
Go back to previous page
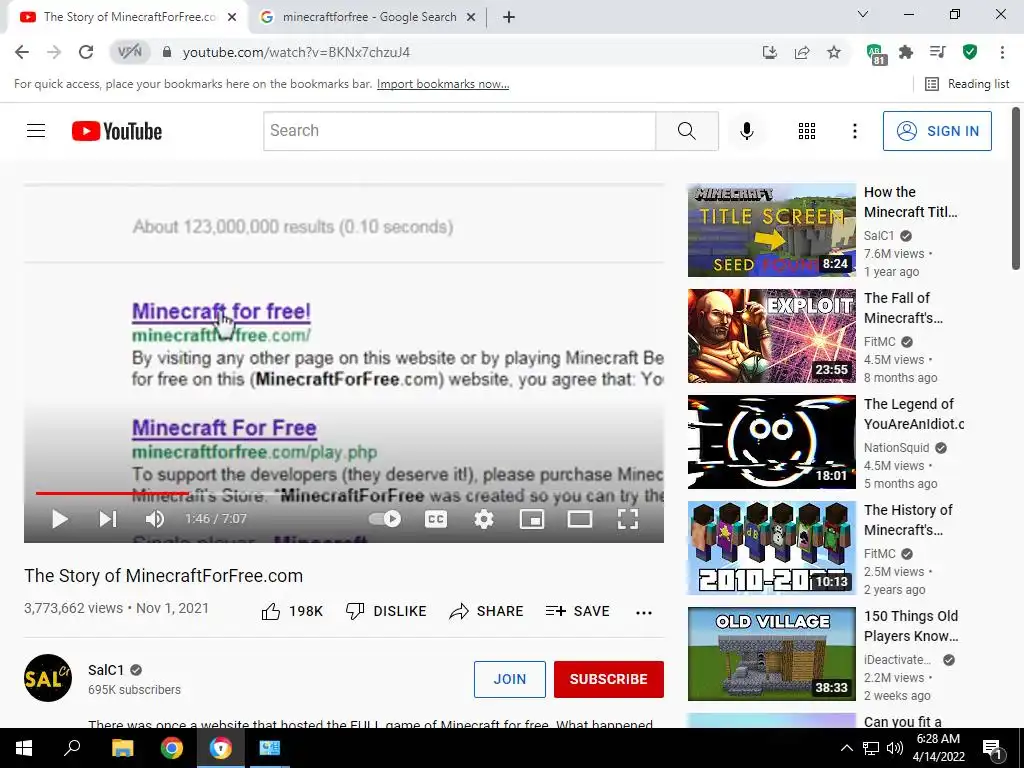[x=22, y=52]
